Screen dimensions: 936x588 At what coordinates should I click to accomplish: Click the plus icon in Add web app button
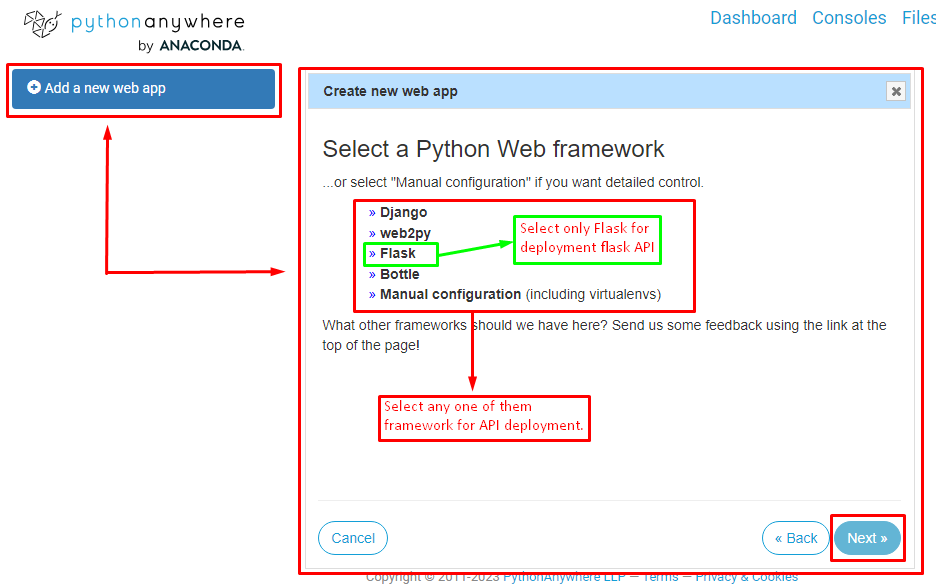(33, 87)
